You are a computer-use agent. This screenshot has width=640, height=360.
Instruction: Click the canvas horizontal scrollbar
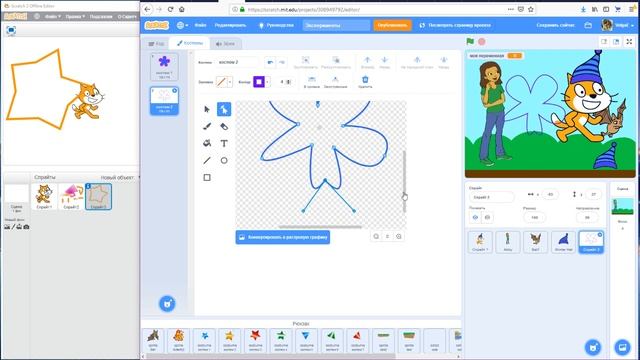coord(320,227)
